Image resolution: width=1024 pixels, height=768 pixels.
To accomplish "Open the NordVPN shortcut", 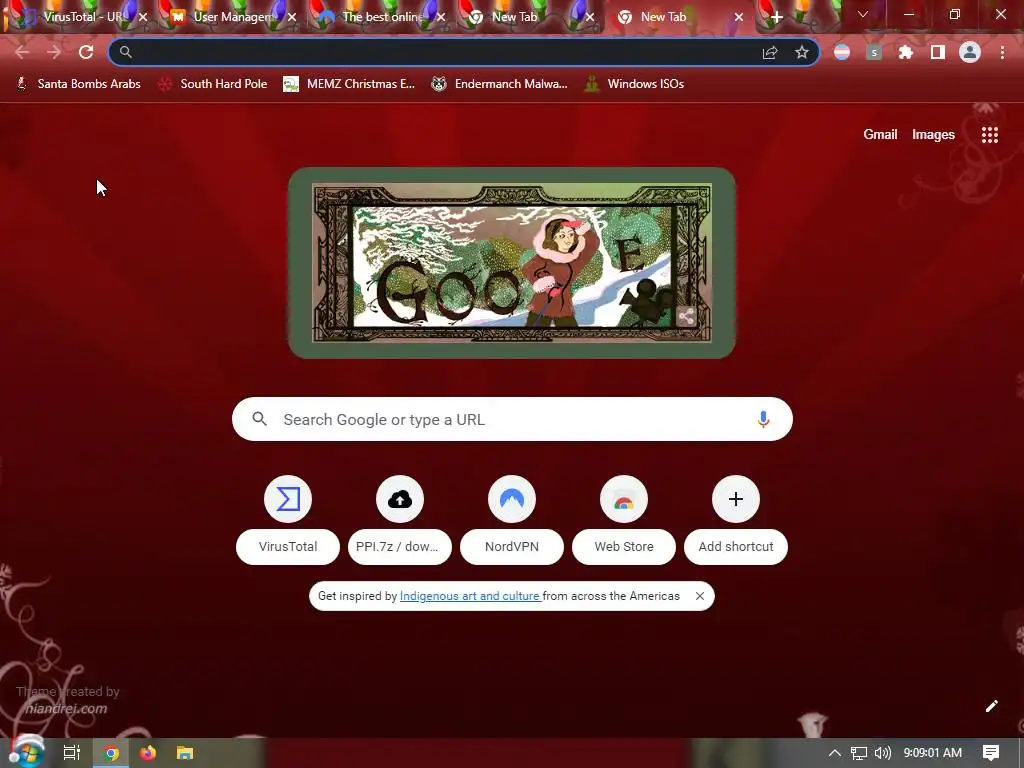I will coord(512,519).
